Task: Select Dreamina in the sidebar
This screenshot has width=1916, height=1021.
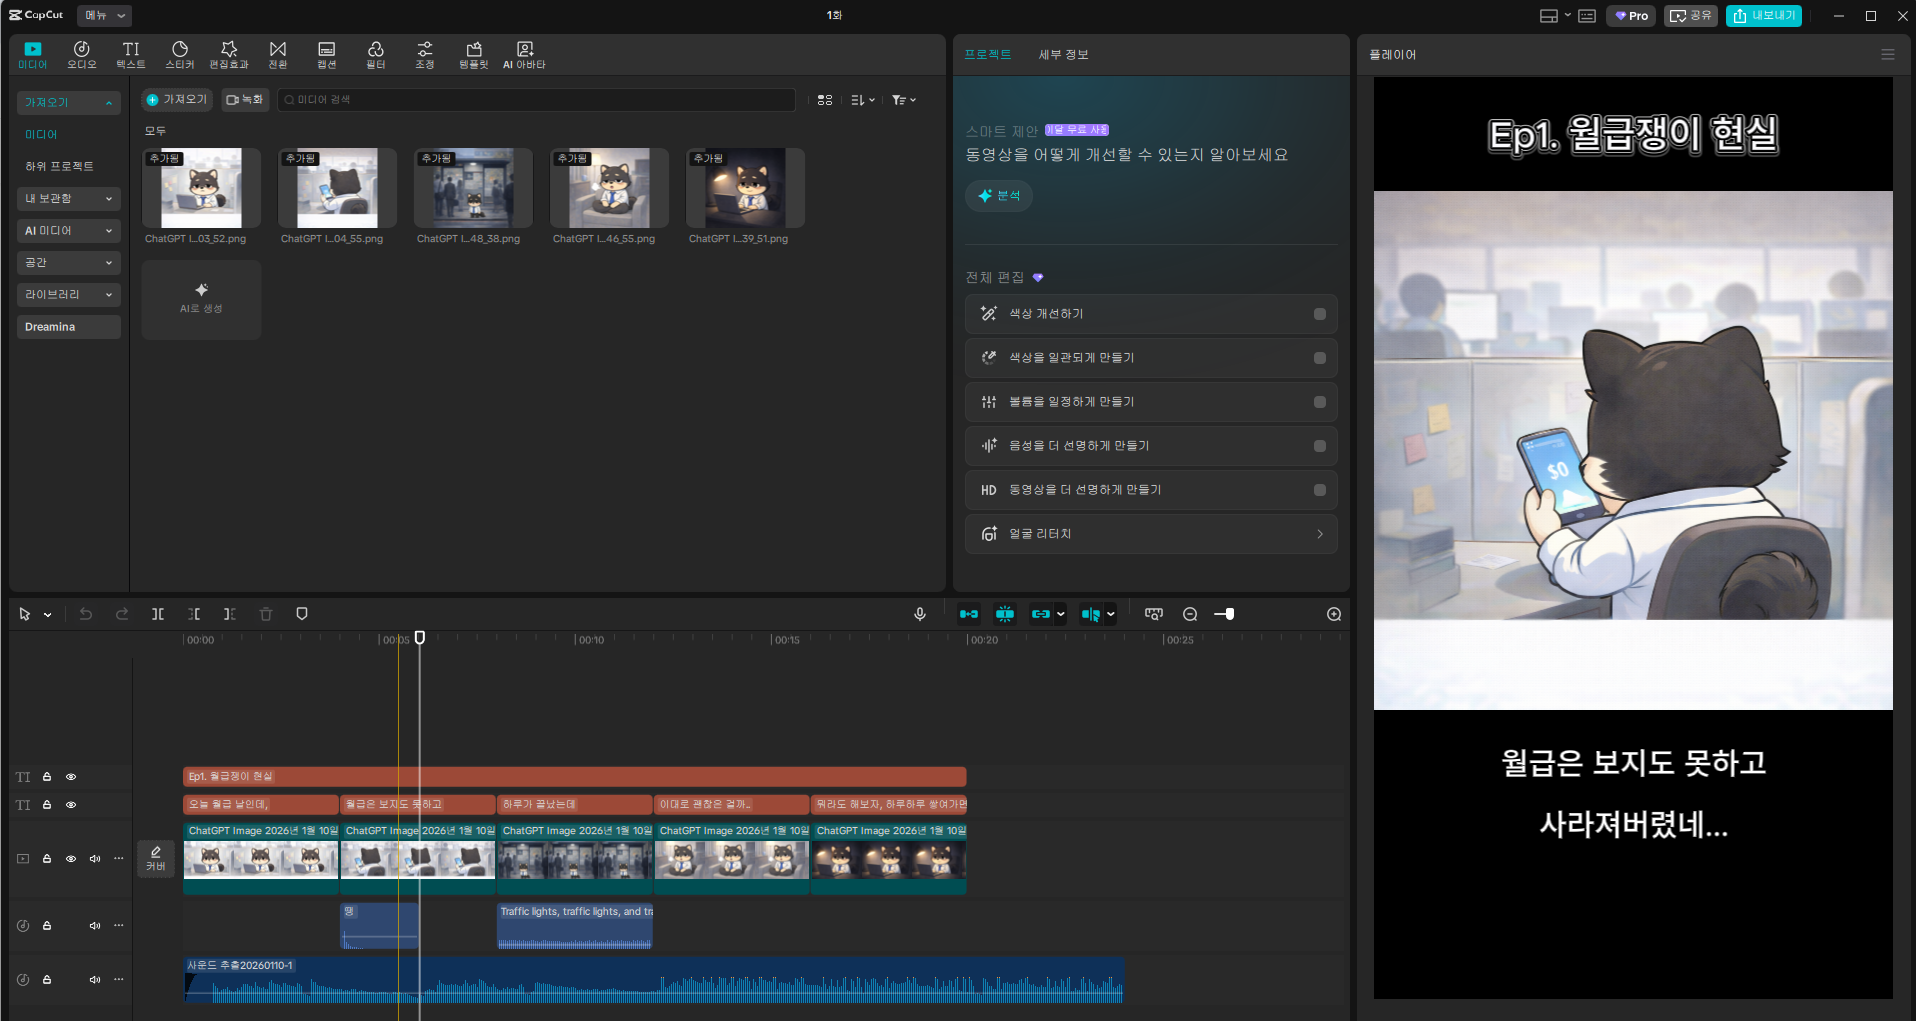Action: 69,327
